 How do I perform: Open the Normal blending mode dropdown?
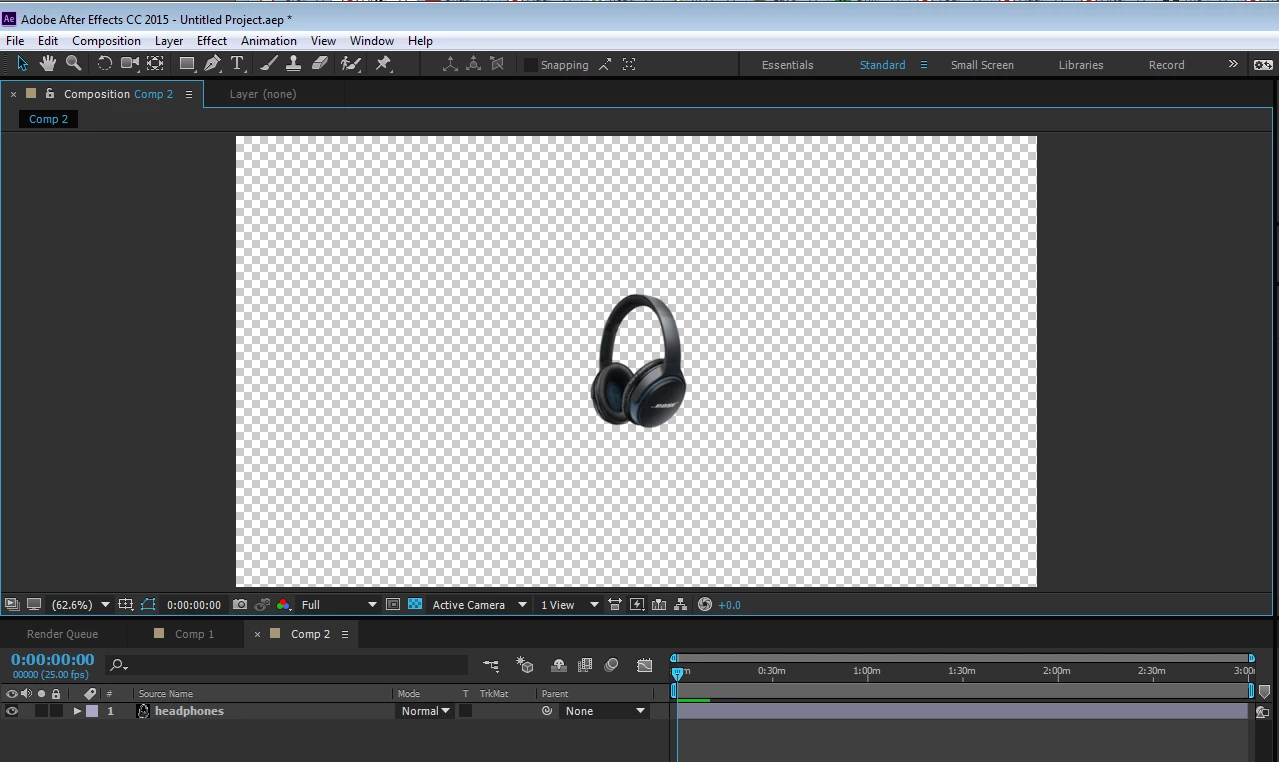pyautogui.click(x=425, y=711)
